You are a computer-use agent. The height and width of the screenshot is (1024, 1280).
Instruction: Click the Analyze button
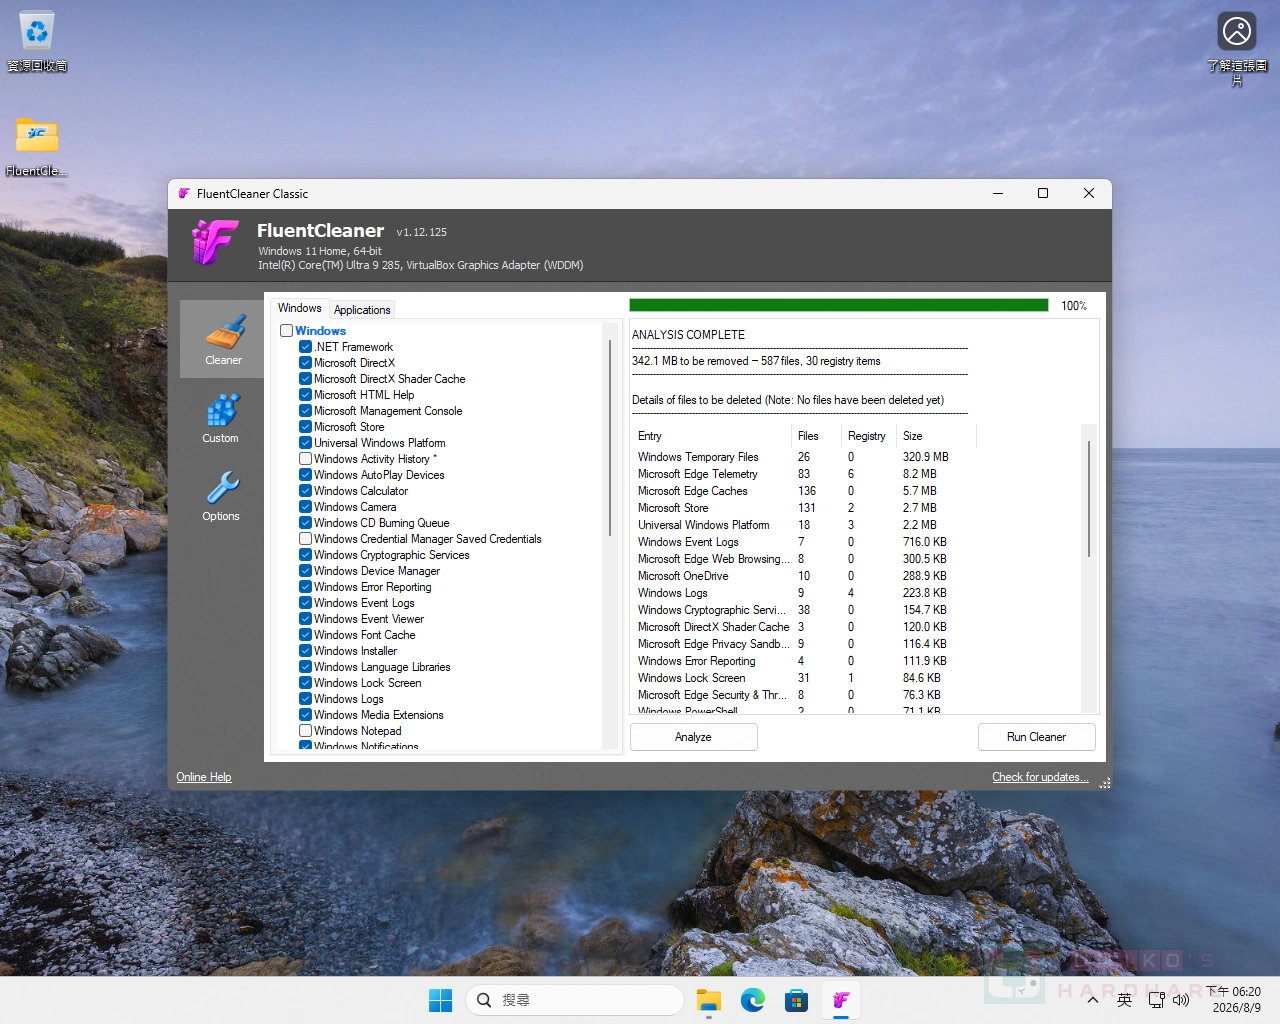coord(693,737)
